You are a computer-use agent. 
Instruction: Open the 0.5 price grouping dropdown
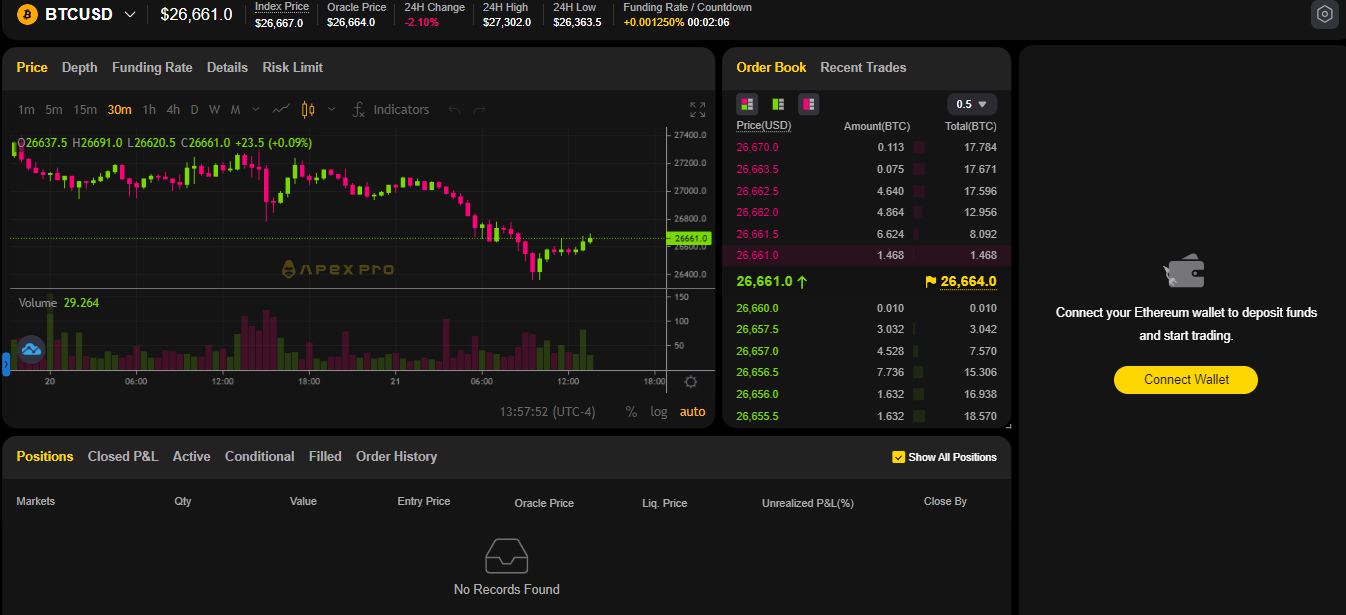tap(971, 104)
